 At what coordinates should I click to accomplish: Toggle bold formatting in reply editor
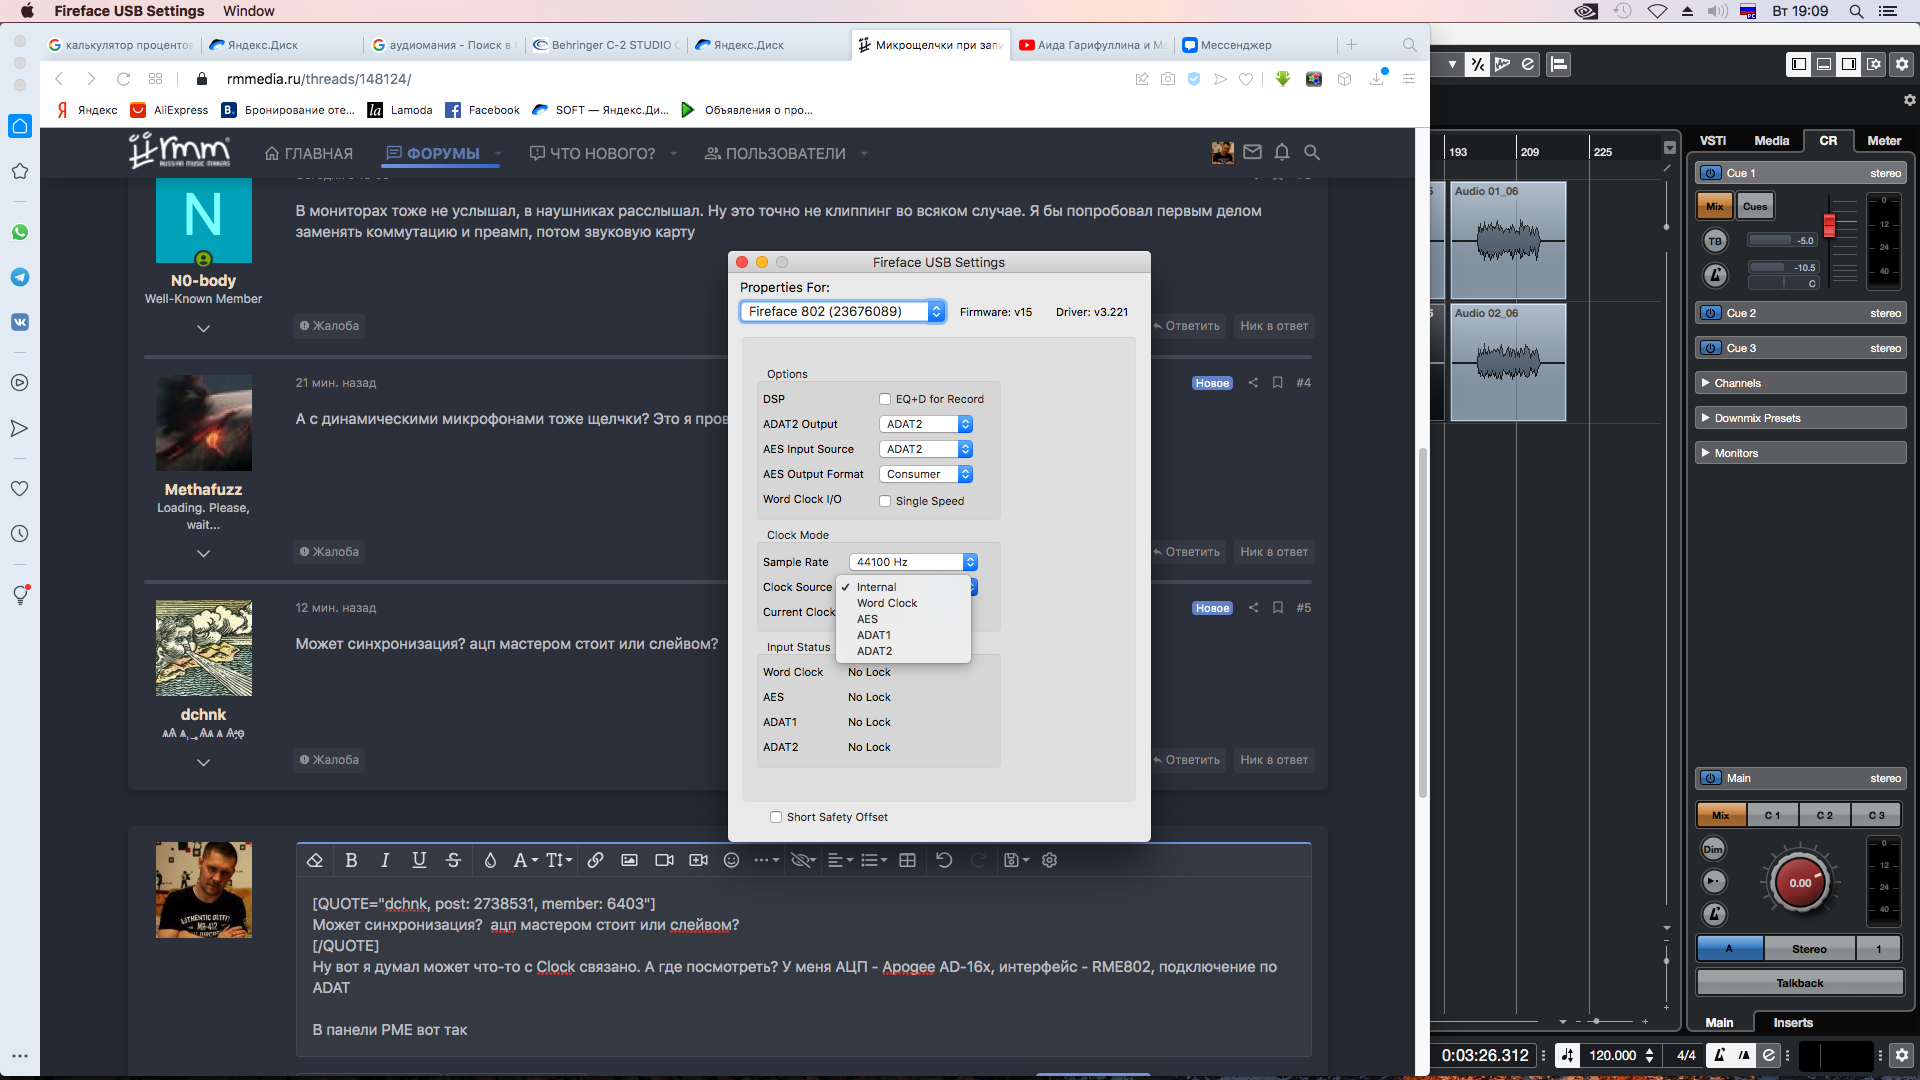pos(351,860)
